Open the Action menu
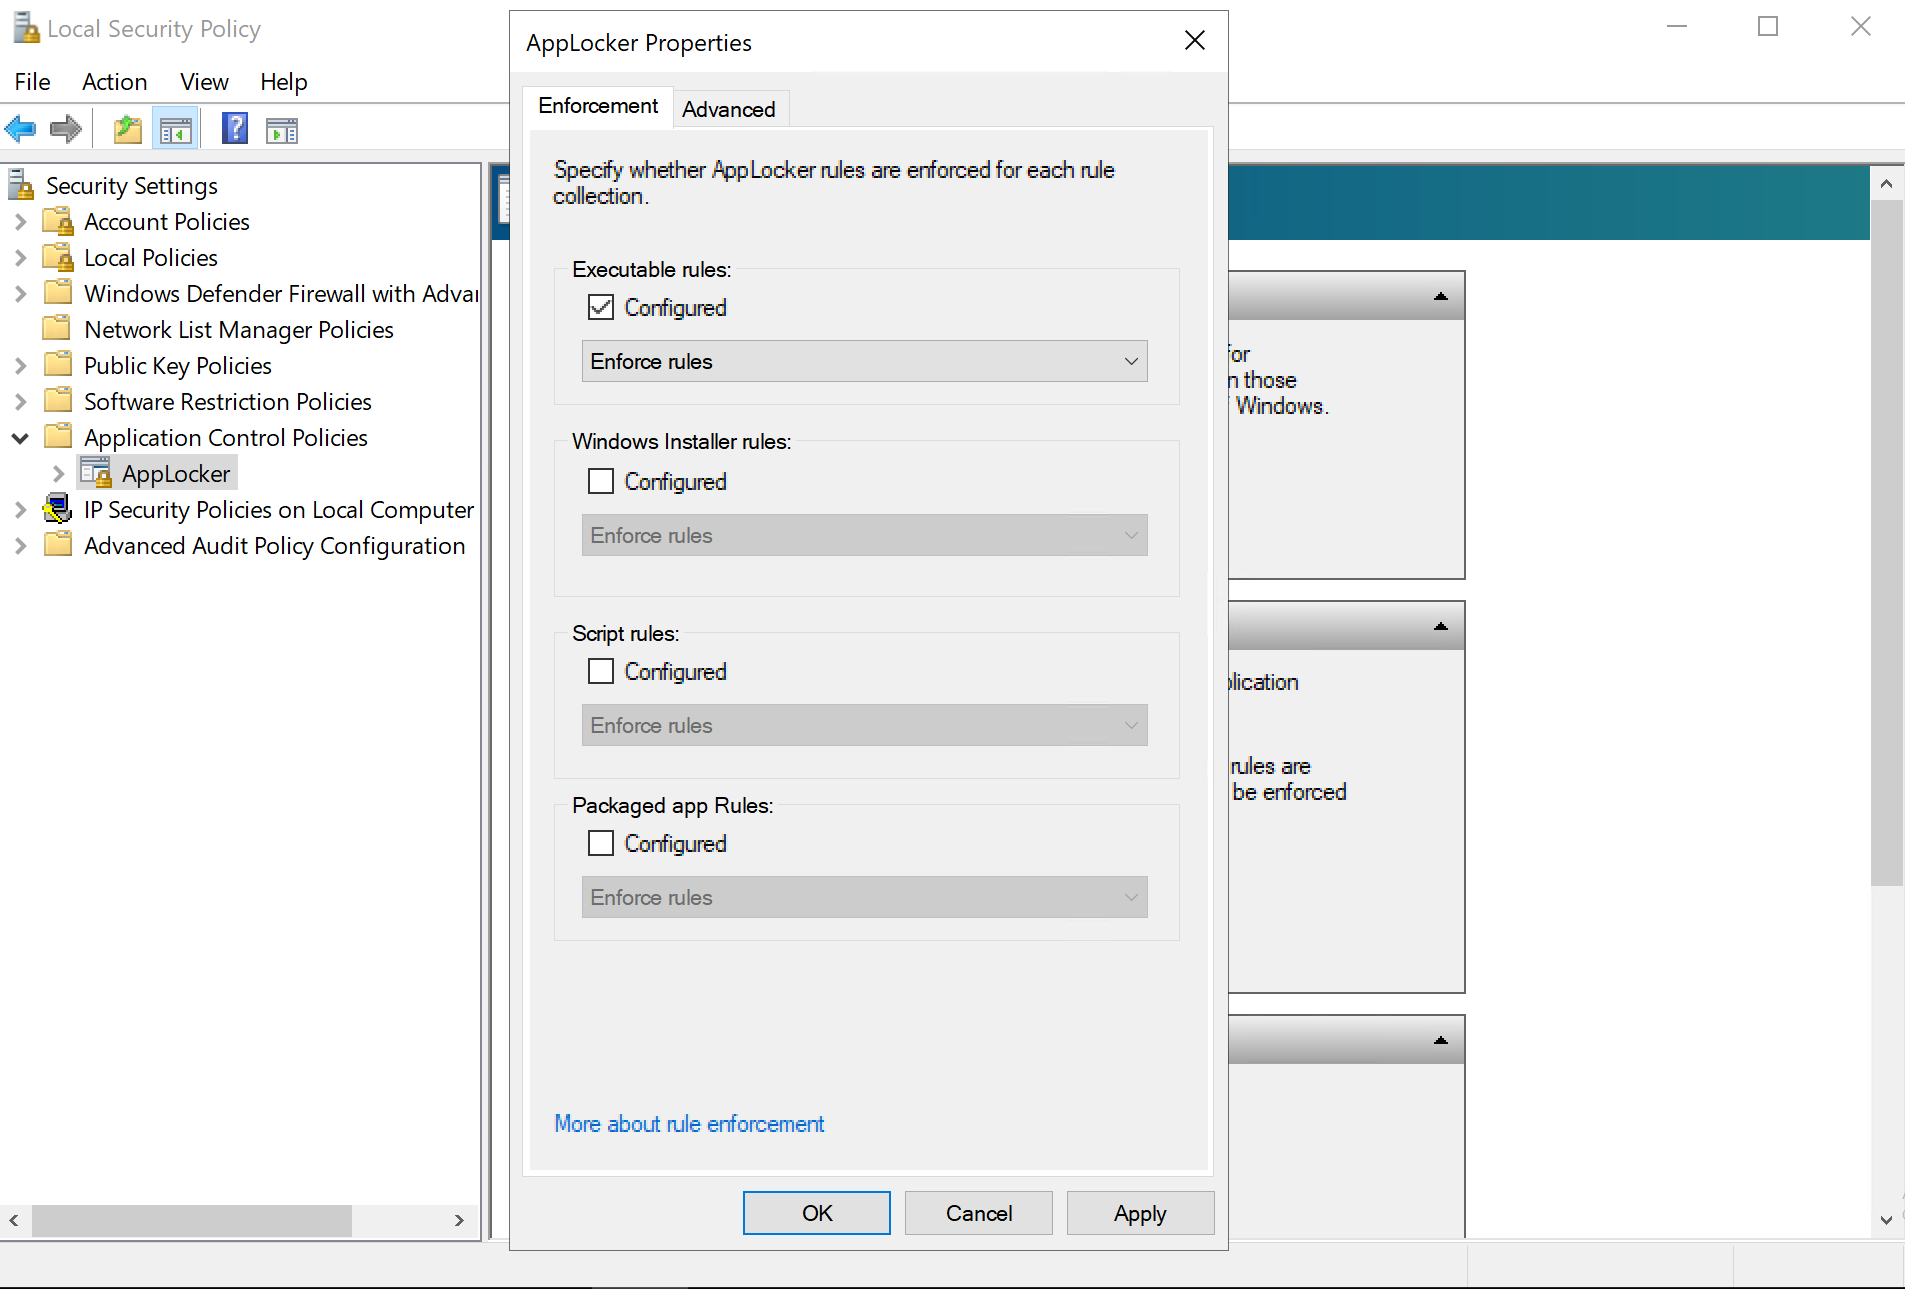Viewport: 1905px width, 1289px height. pyautogui.click(x=114, y=82)
